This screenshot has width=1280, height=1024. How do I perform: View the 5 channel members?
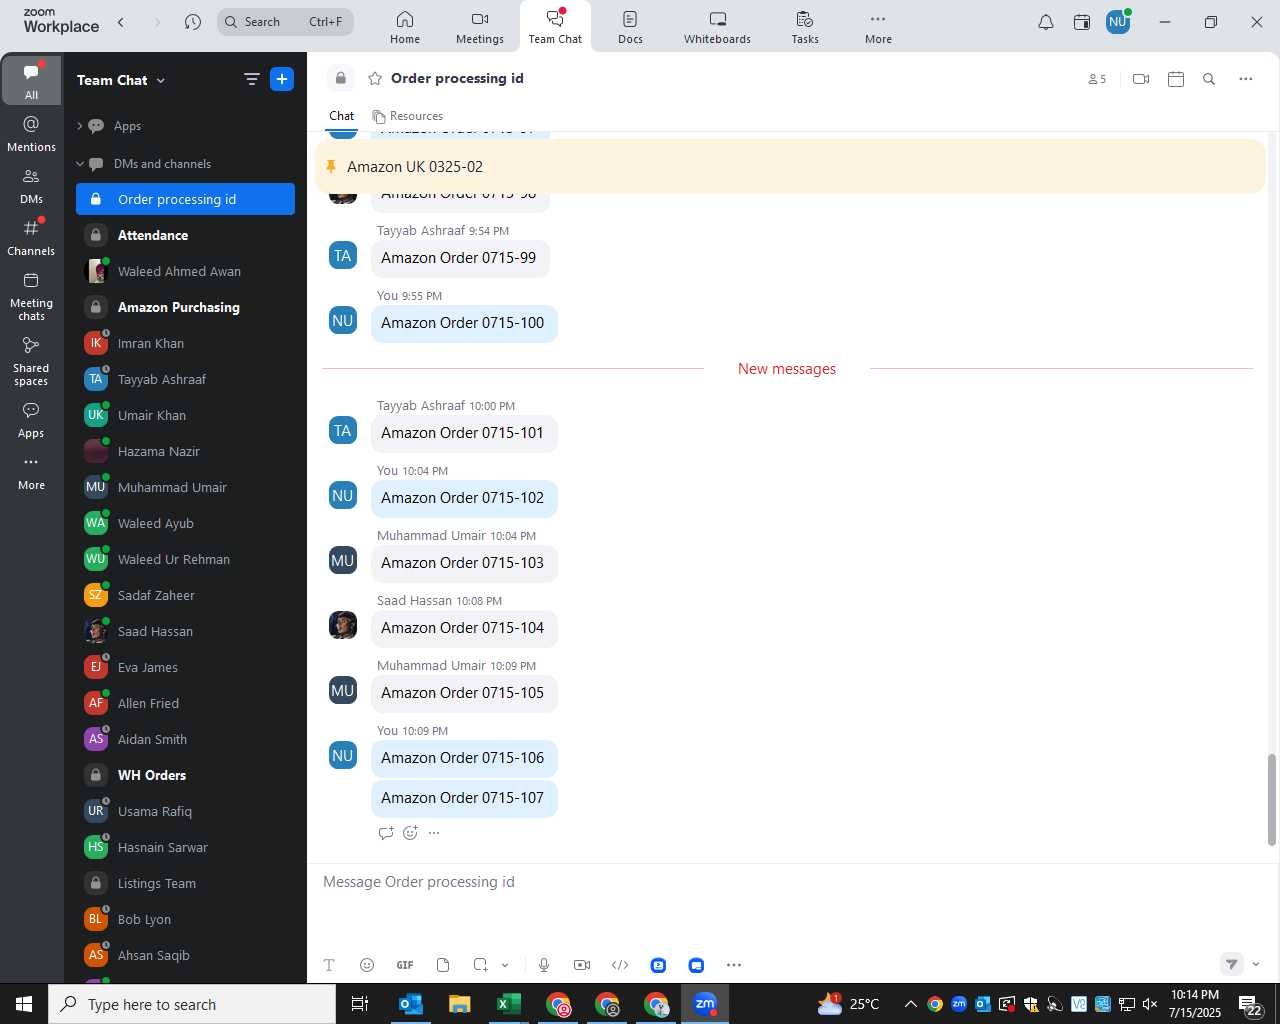pos(1097,79)
